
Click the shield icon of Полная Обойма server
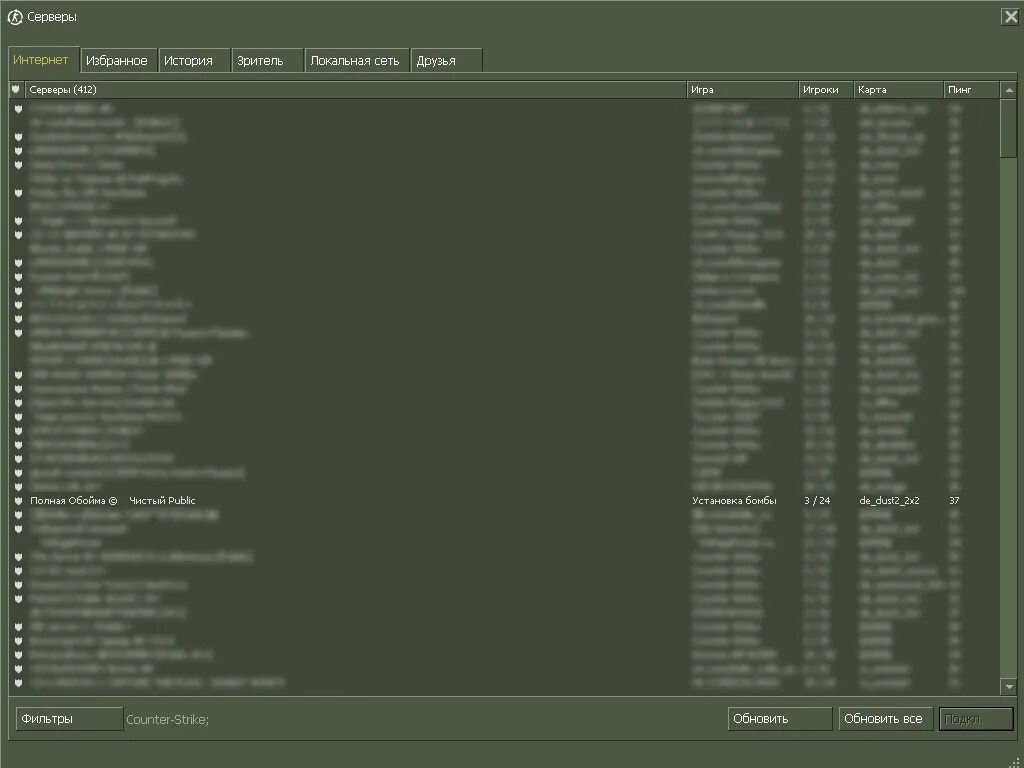(x=18, y=501)
